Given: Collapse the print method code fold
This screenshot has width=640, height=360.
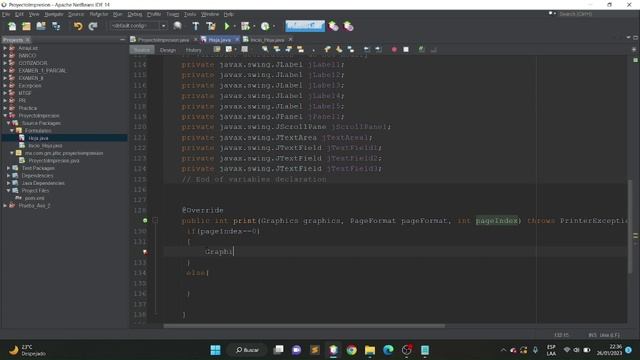Looking at the screenshot, I should tap(155, 220).
